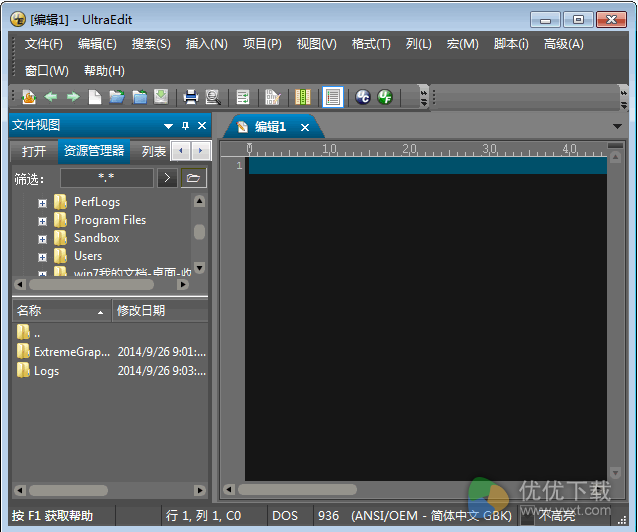
Task: Toggle column mode icon
Action: (x=302, y=97)
